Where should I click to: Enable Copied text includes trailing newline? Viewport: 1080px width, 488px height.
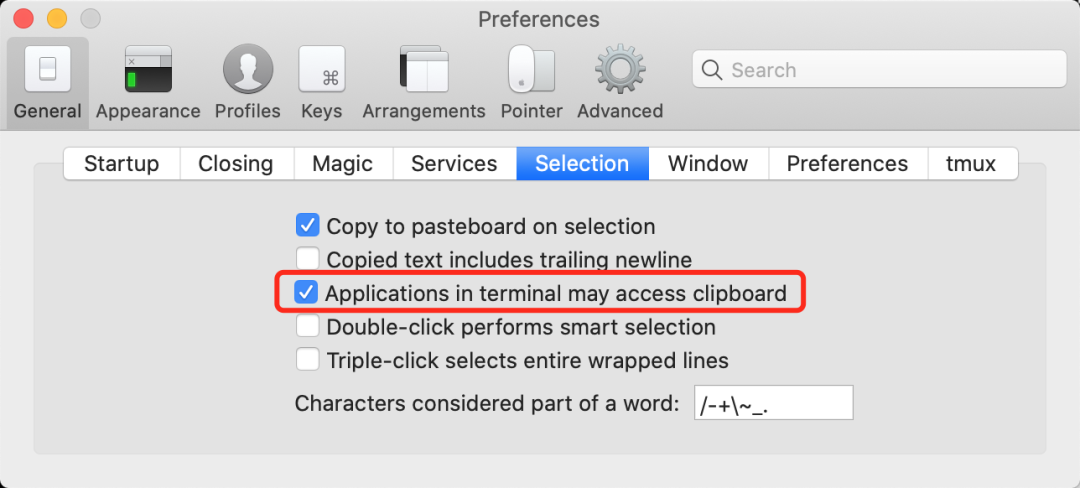click(308, 260)
